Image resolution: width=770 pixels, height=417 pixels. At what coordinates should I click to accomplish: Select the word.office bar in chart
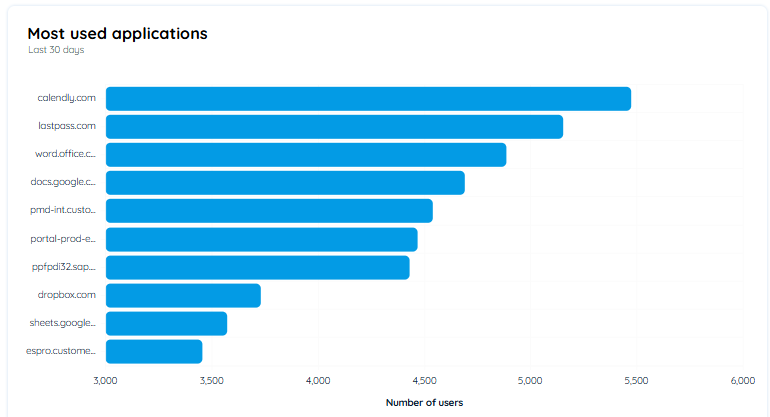click(306, 155)
